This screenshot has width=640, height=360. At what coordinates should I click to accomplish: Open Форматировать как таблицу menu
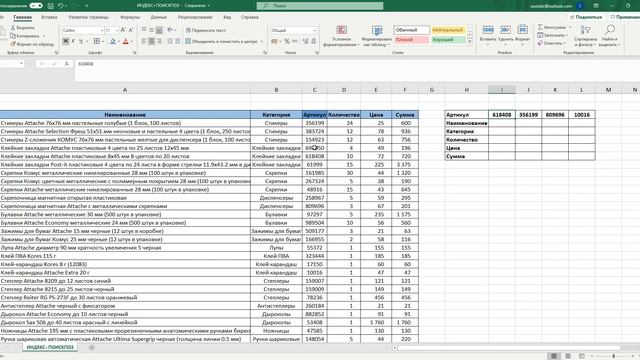377,36
